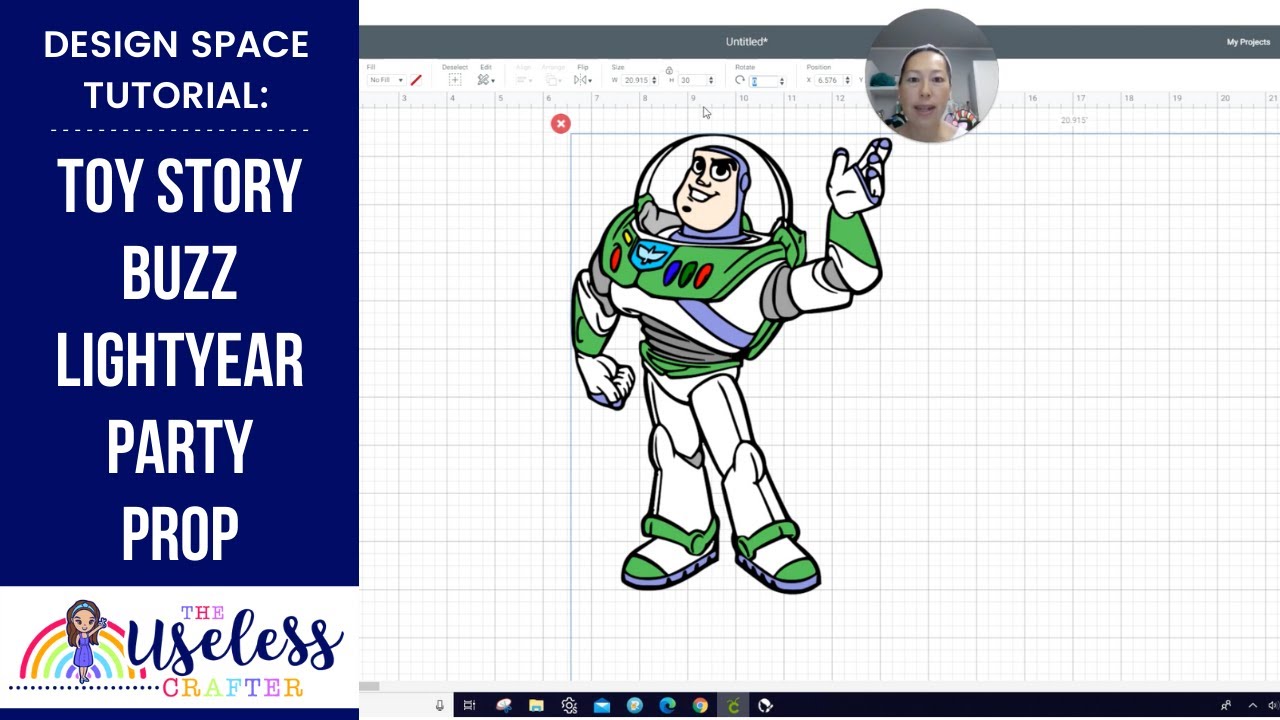Screen dimensions: 1280x720
Task: Open the Paint app from taskbar
Action: pos(503,705)
